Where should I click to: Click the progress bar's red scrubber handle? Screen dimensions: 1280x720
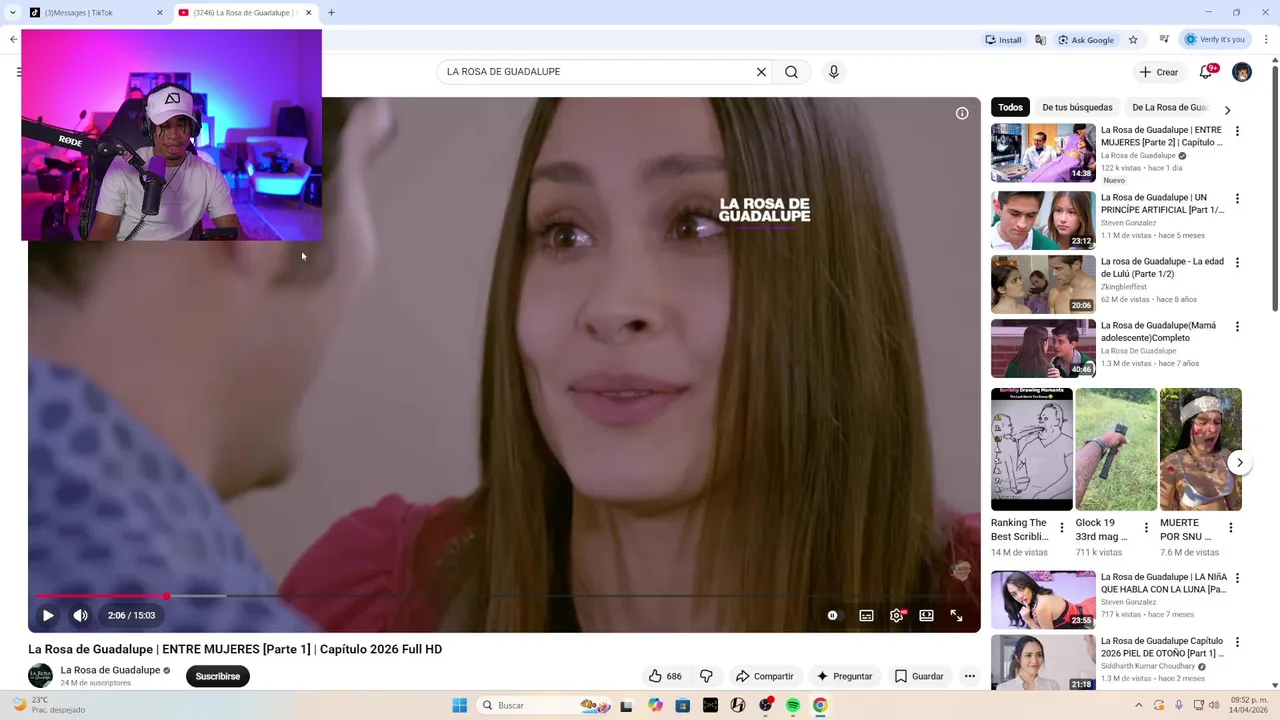[166, 596]
